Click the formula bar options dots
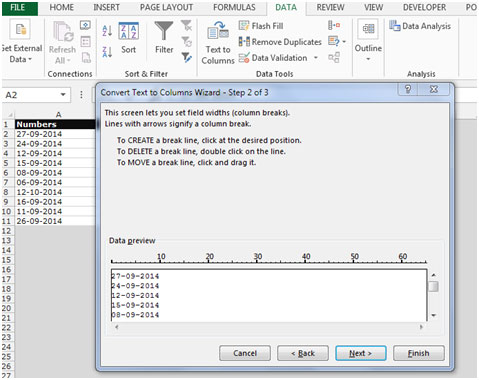 point(81,95)
